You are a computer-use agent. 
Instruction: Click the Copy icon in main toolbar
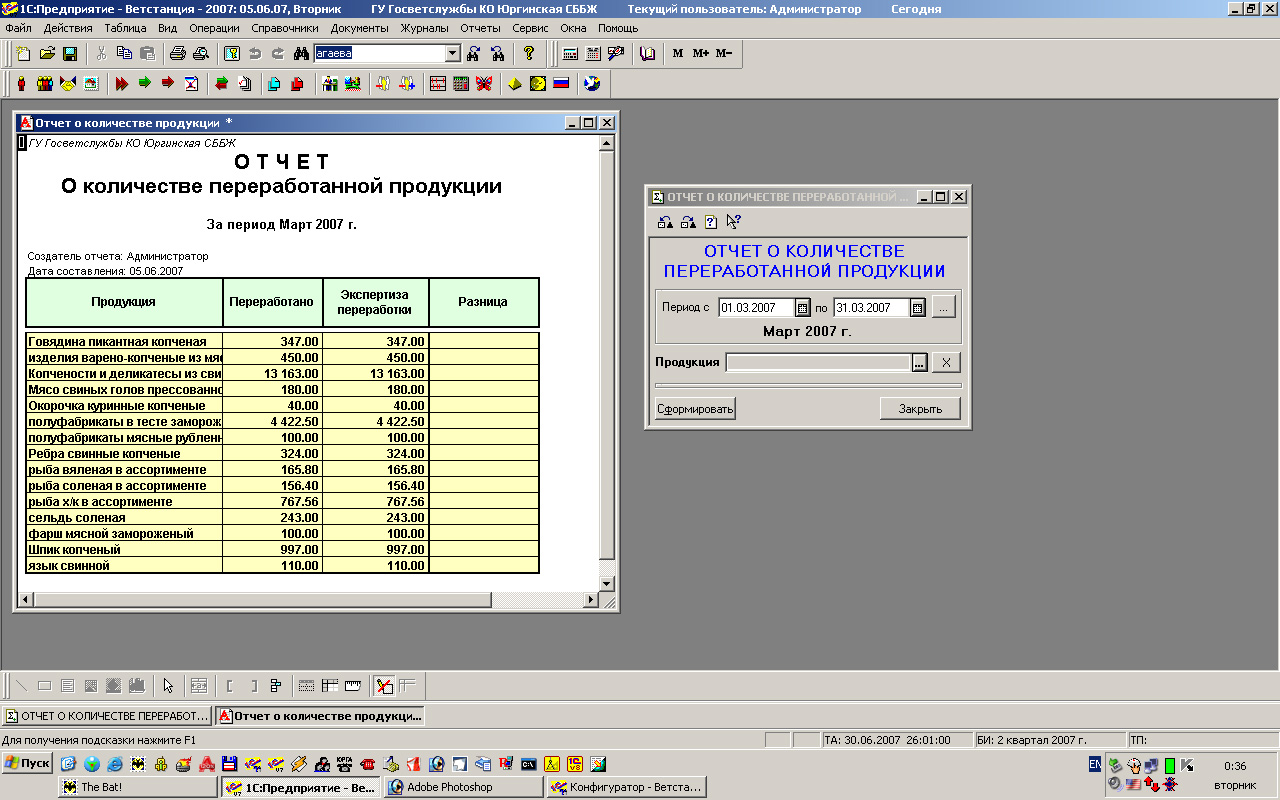tap(124, 53)
